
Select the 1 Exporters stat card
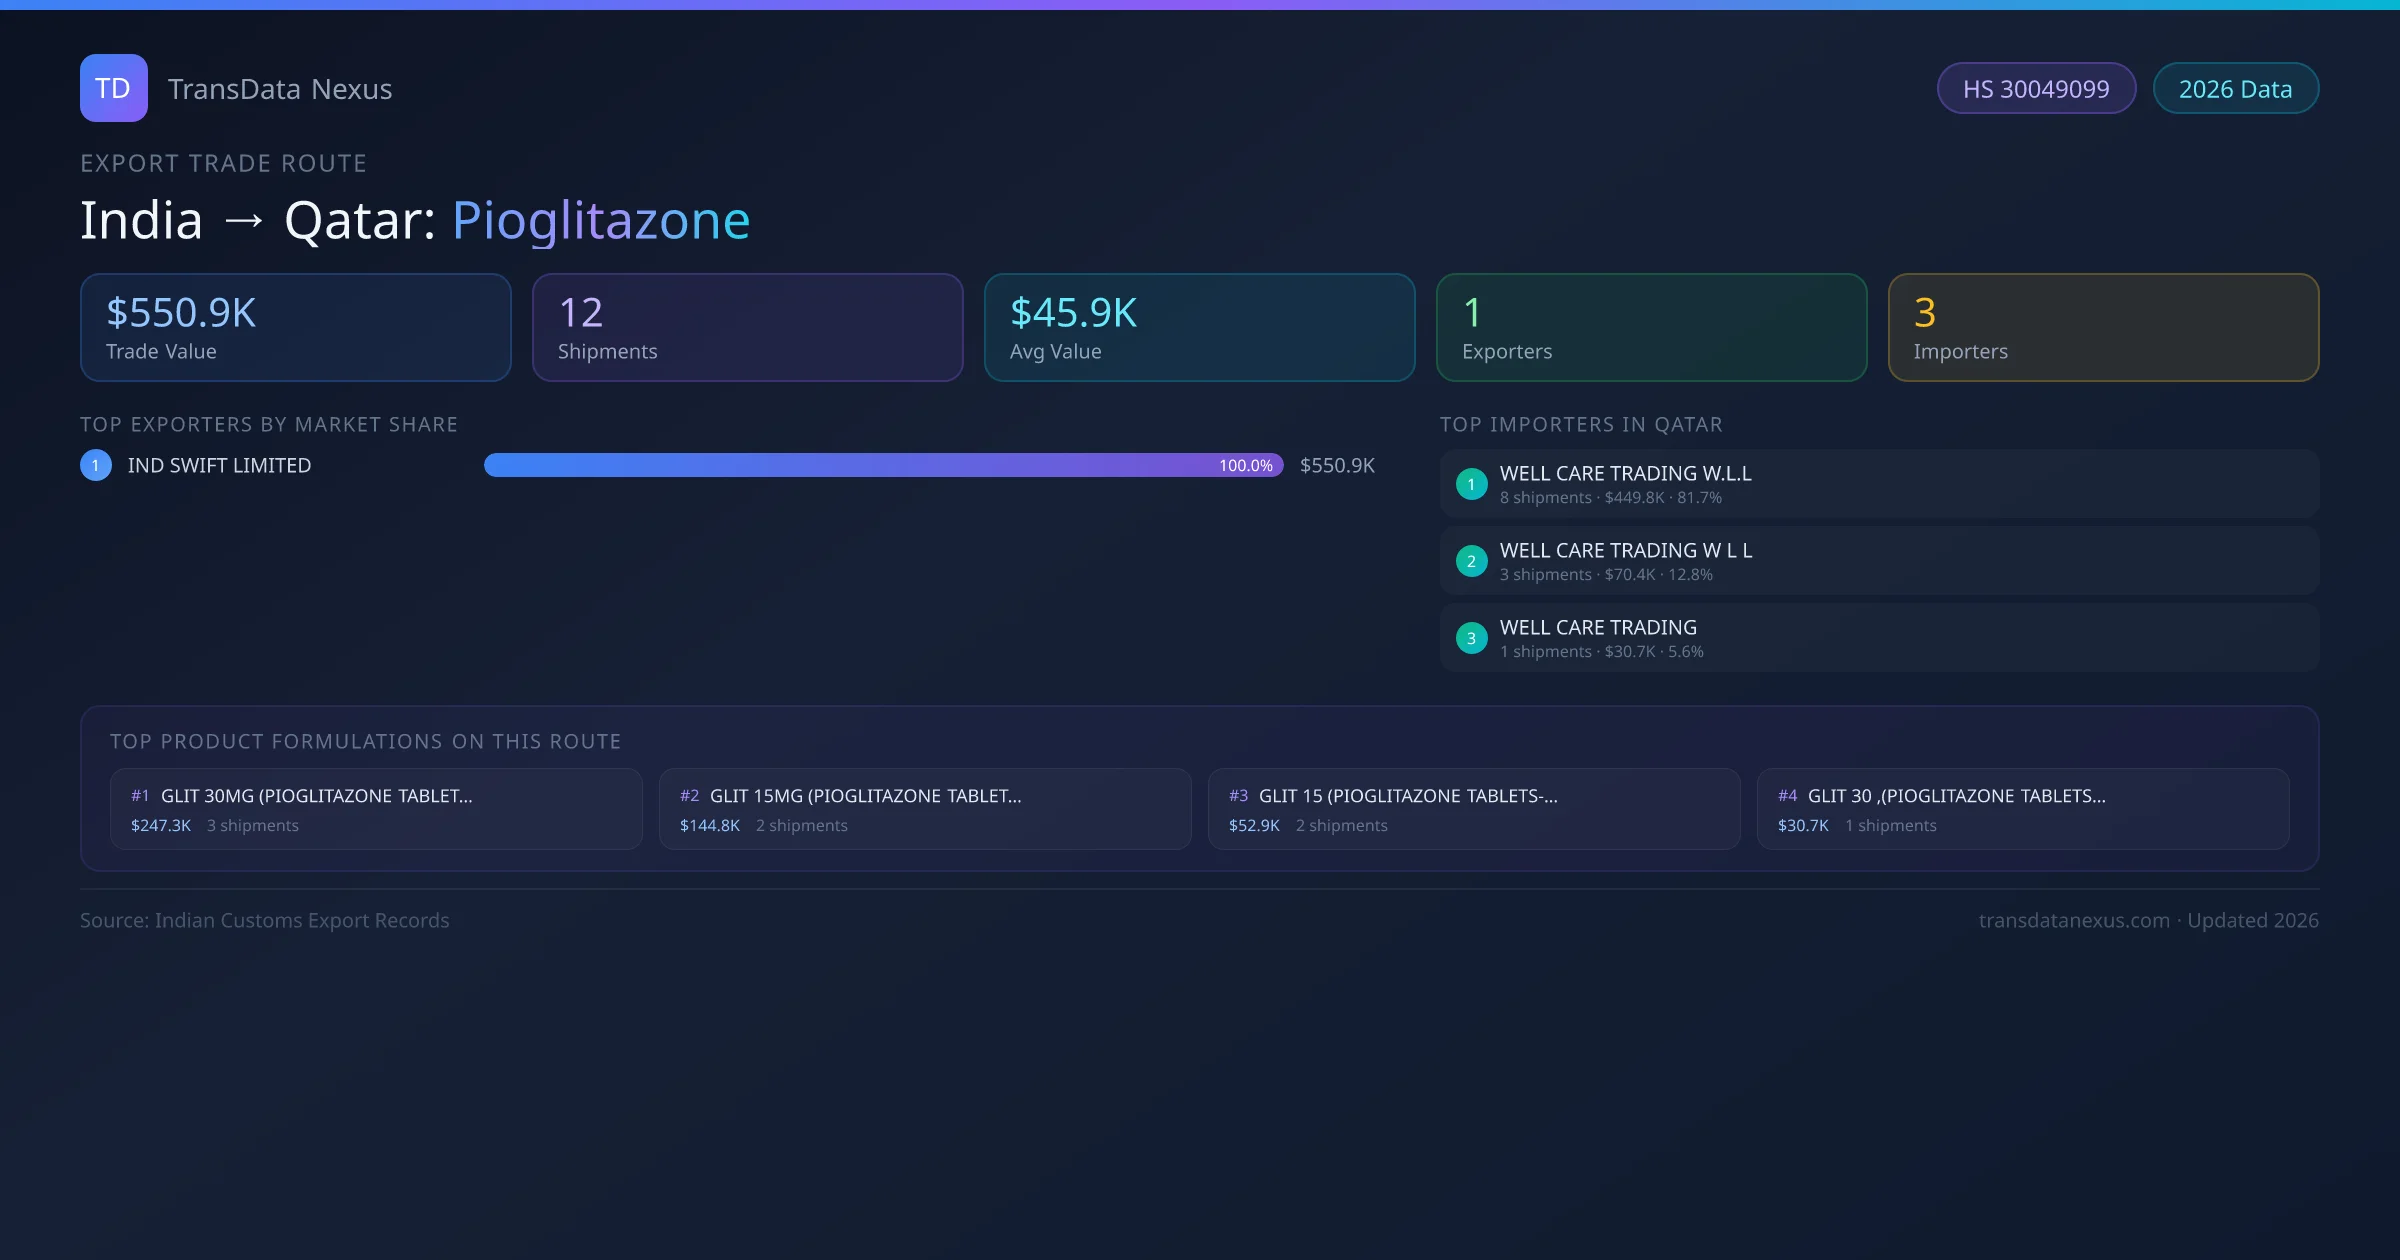click(1651, 328)
